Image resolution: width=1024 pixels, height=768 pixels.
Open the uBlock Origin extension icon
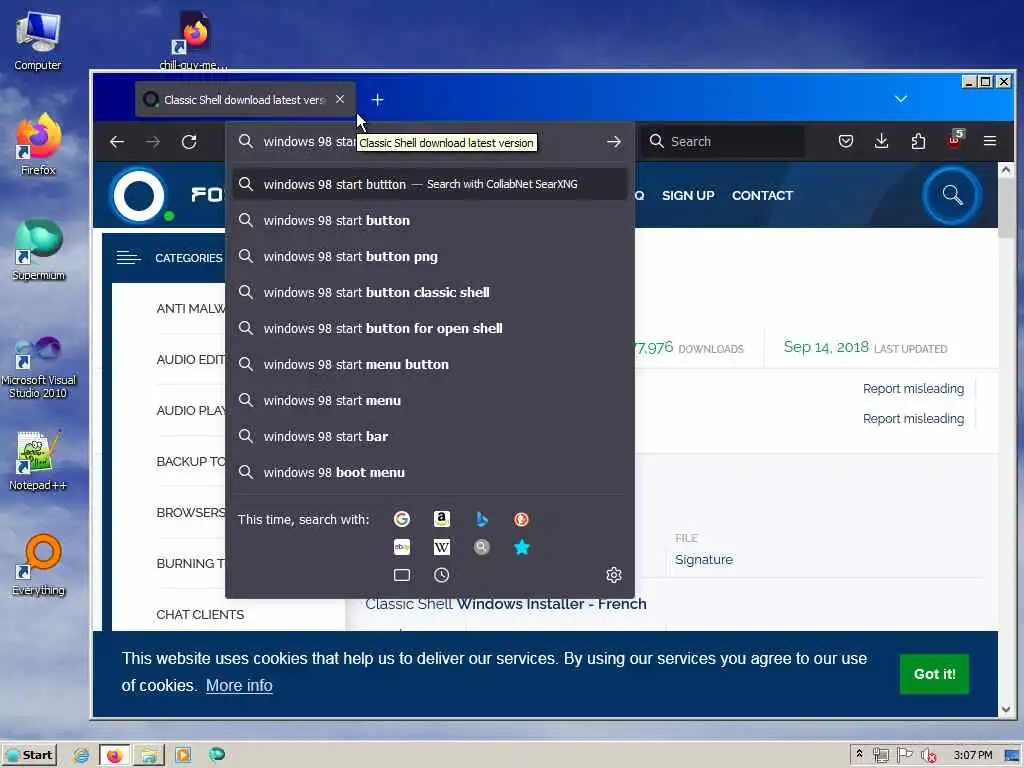[x=955, y=140]
